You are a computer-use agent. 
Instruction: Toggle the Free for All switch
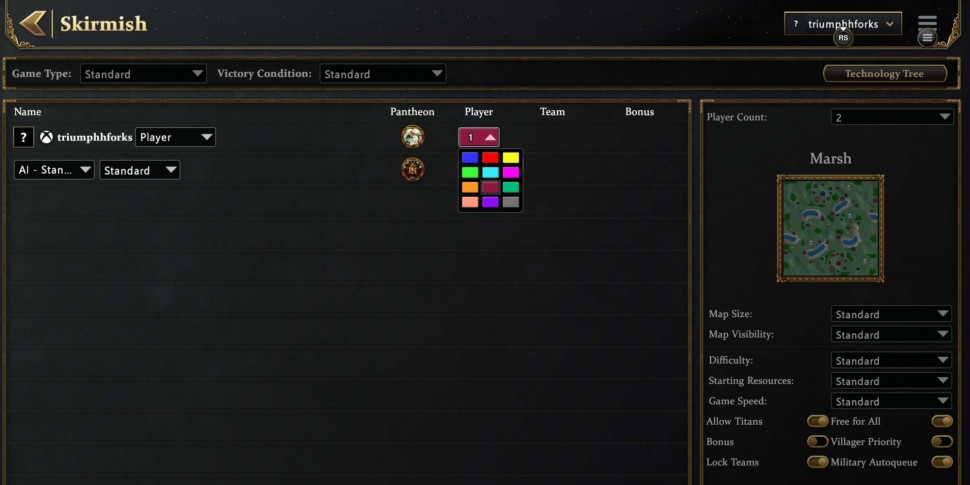point(942,421)
